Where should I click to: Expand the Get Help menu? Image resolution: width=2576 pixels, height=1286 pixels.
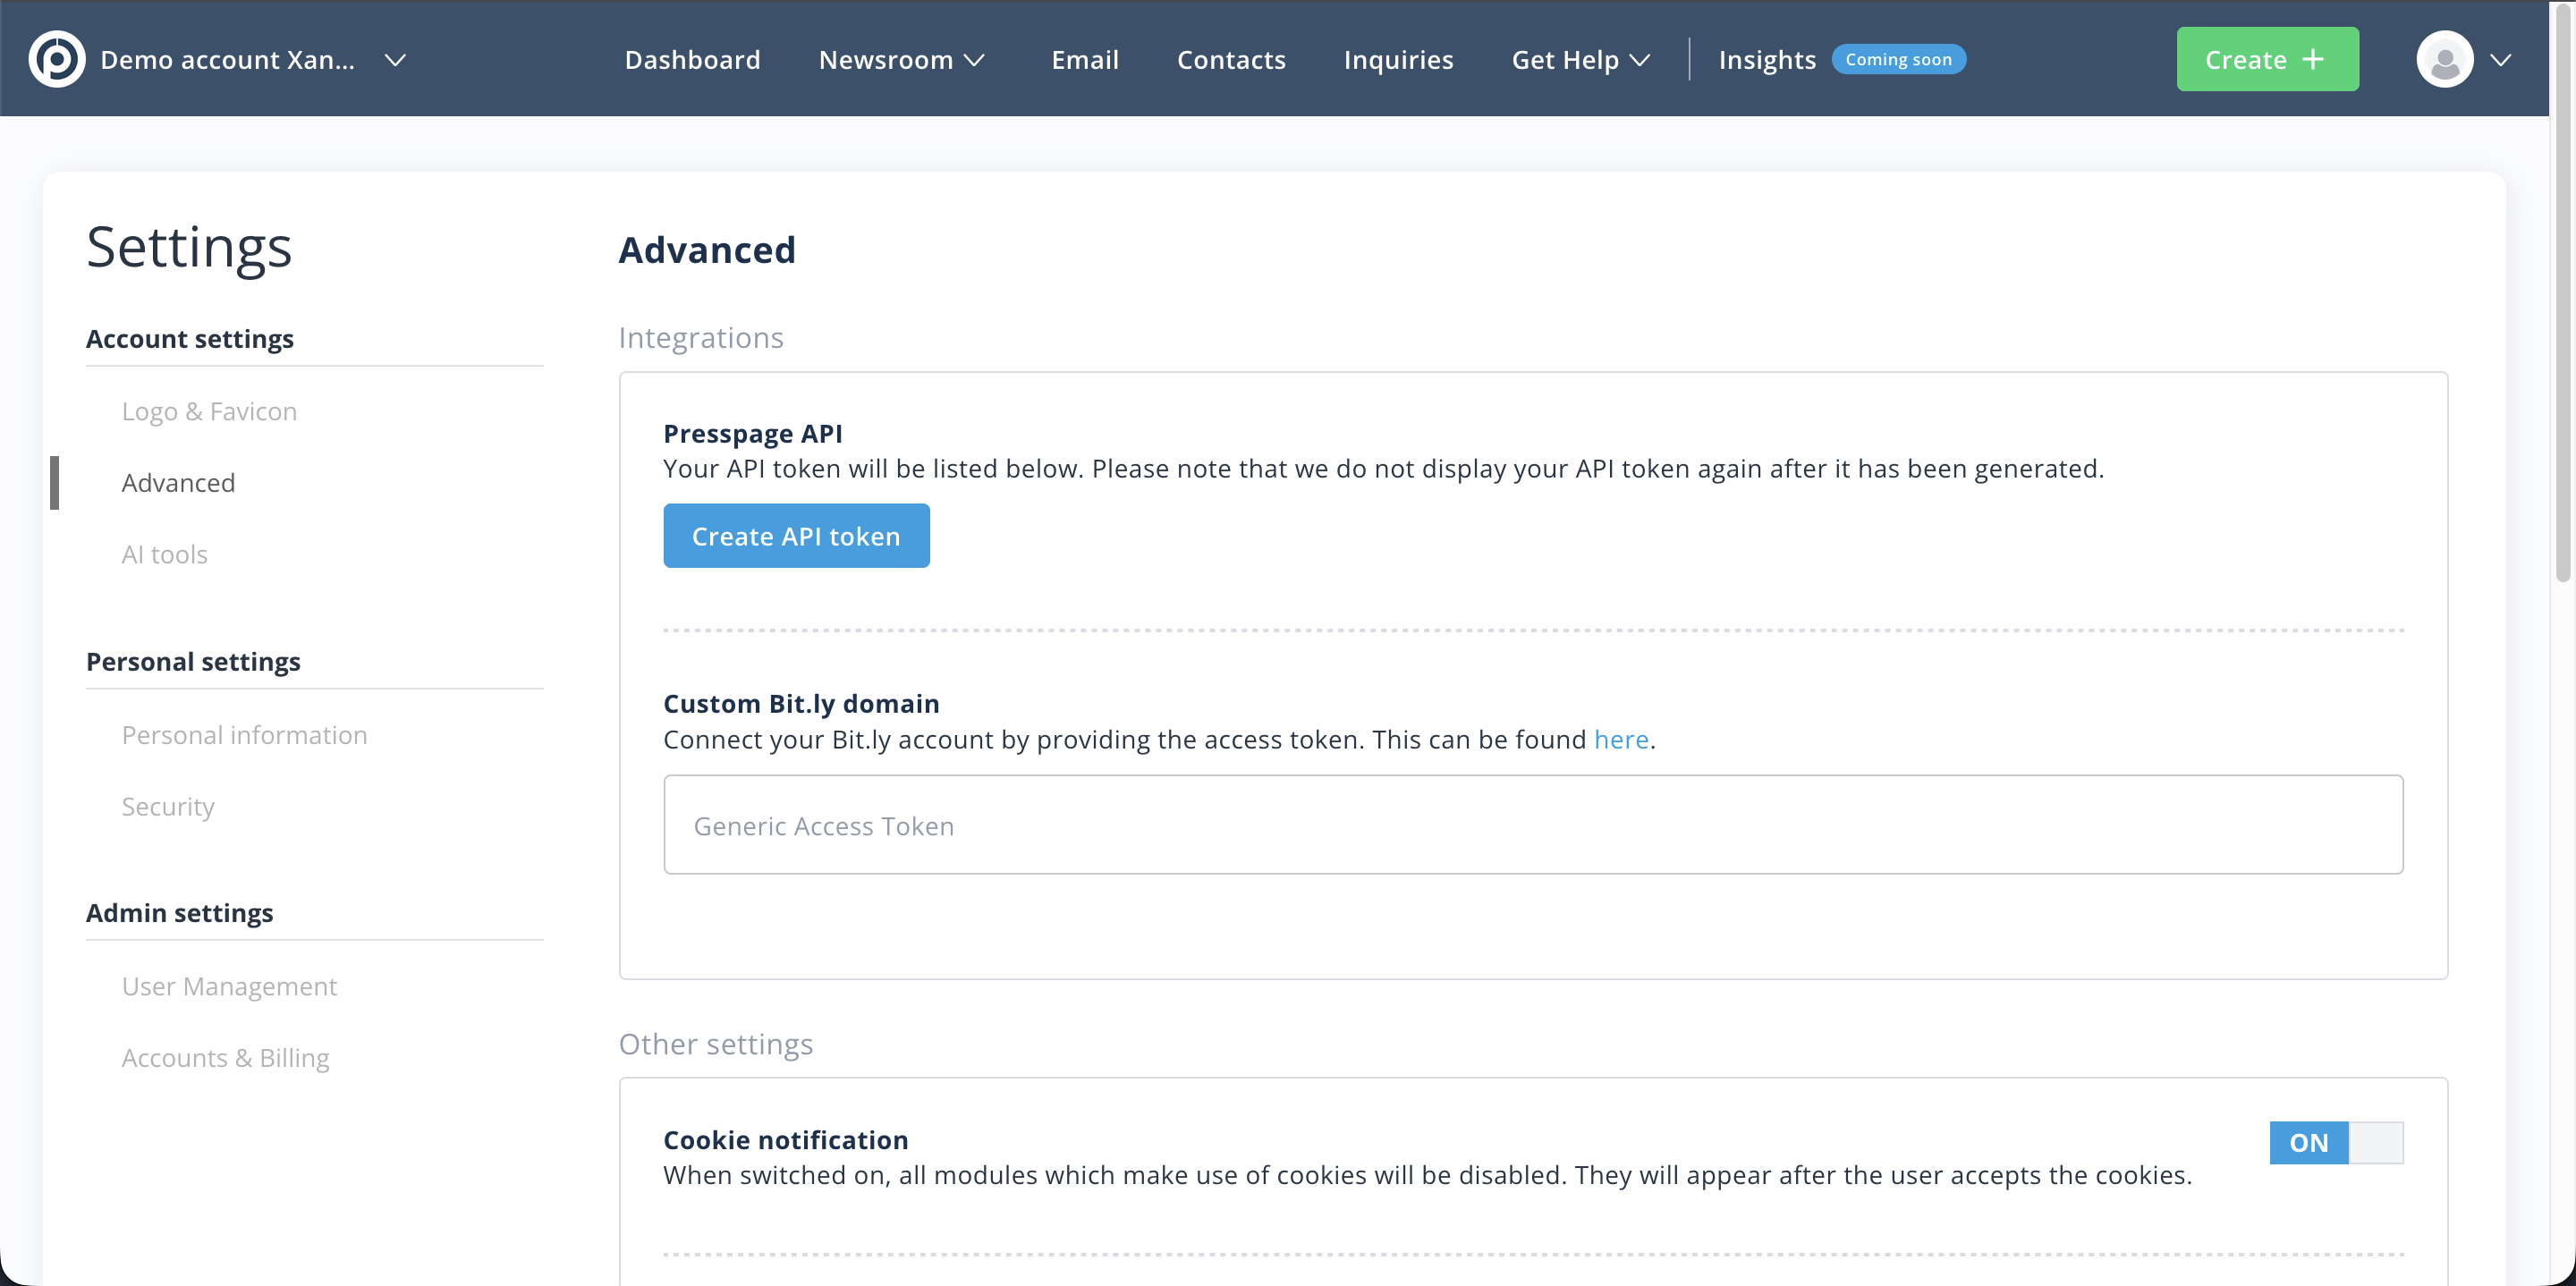pos(1580,60)
